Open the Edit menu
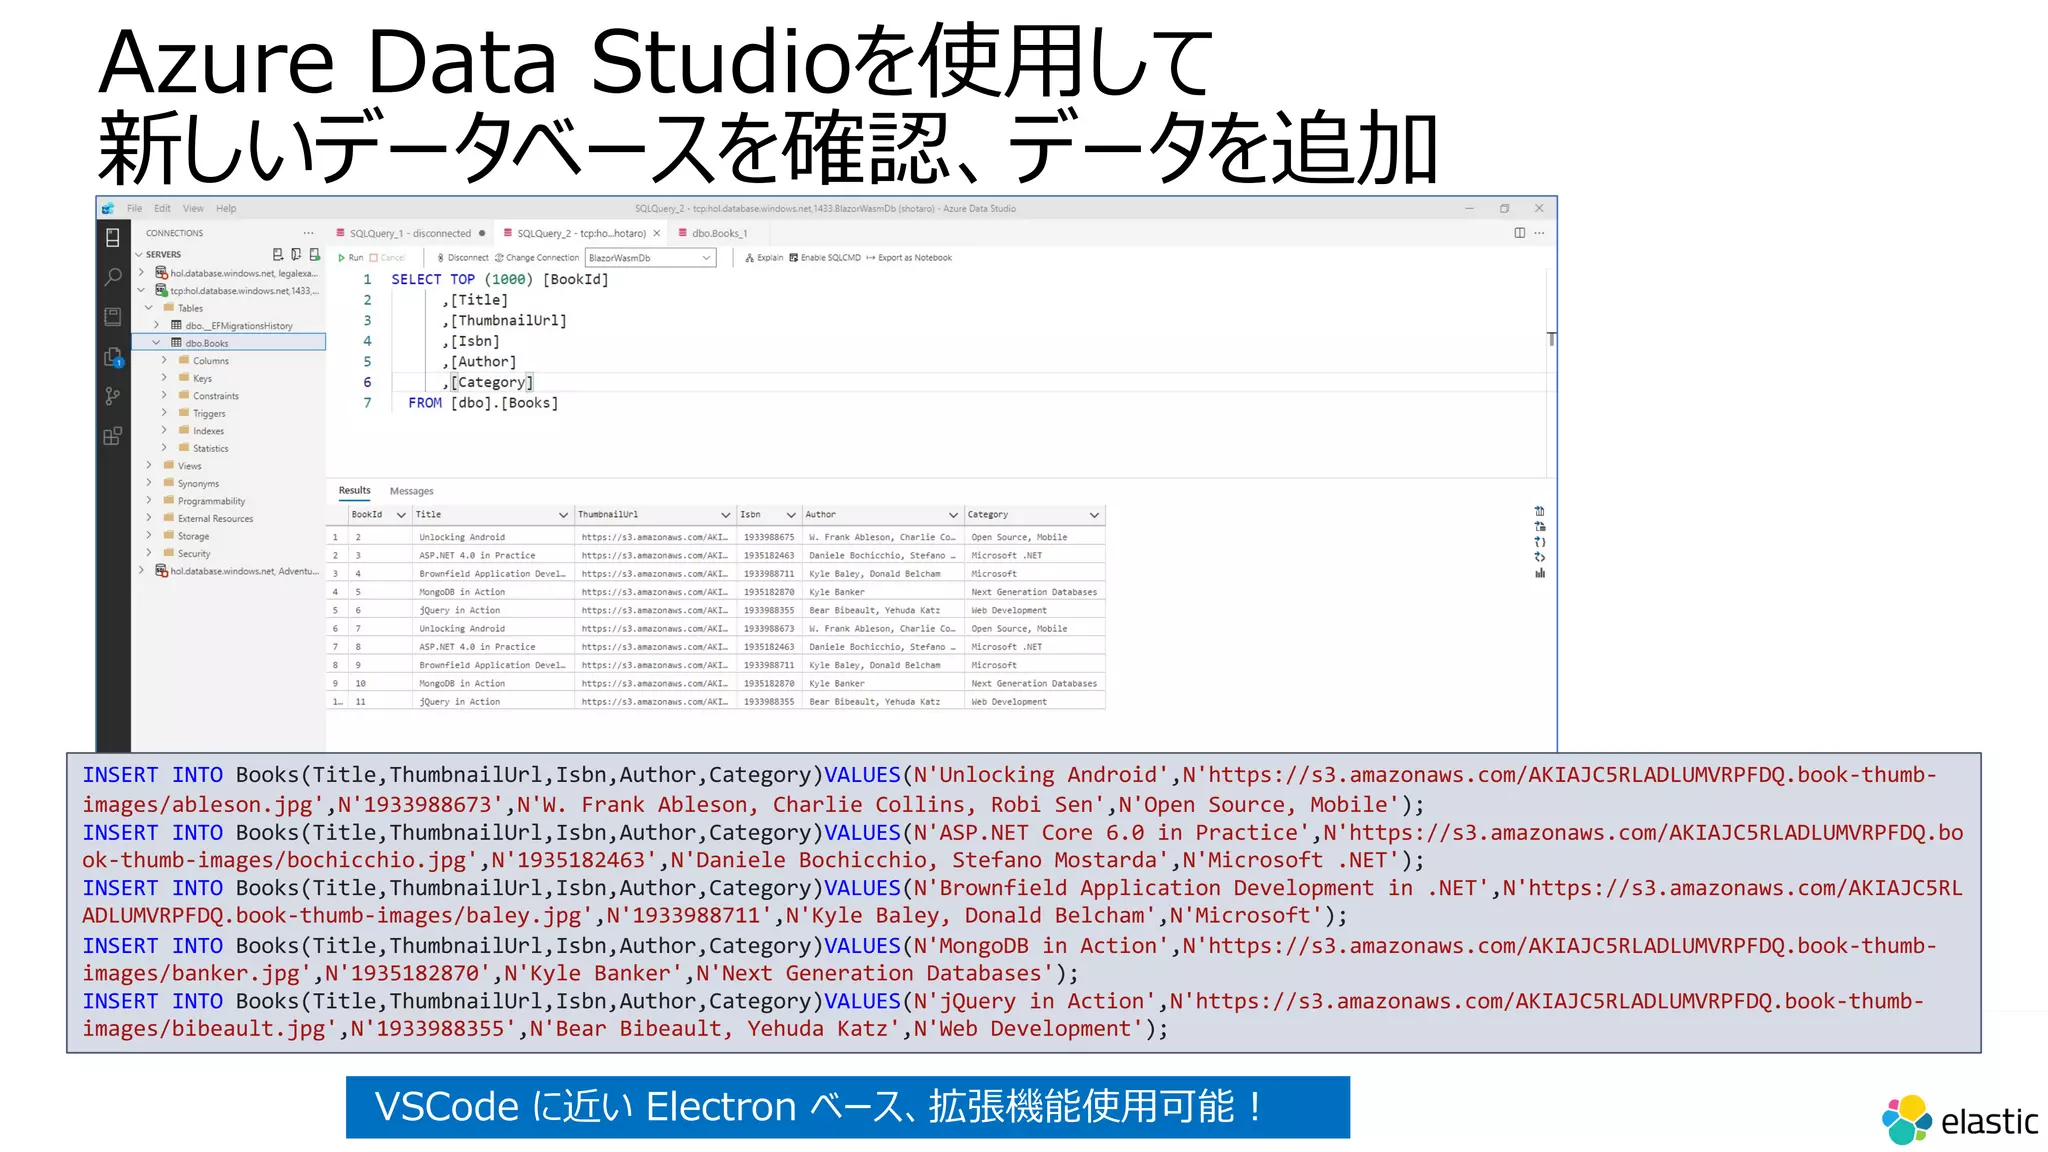 point(162,208)
